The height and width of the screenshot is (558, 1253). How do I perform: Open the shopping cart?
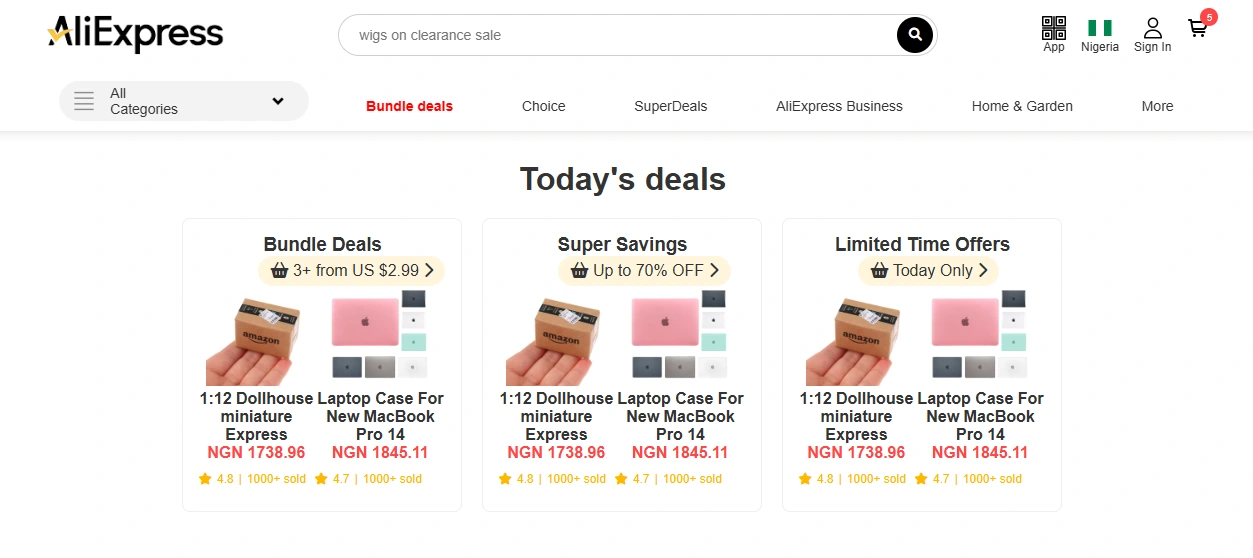pyautogui.click(x=1198, y=28)
